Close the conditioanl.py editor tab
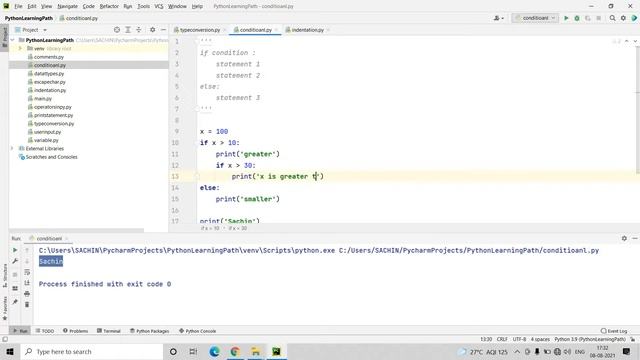Screen dimensions: 640x360 coord(276,30)
